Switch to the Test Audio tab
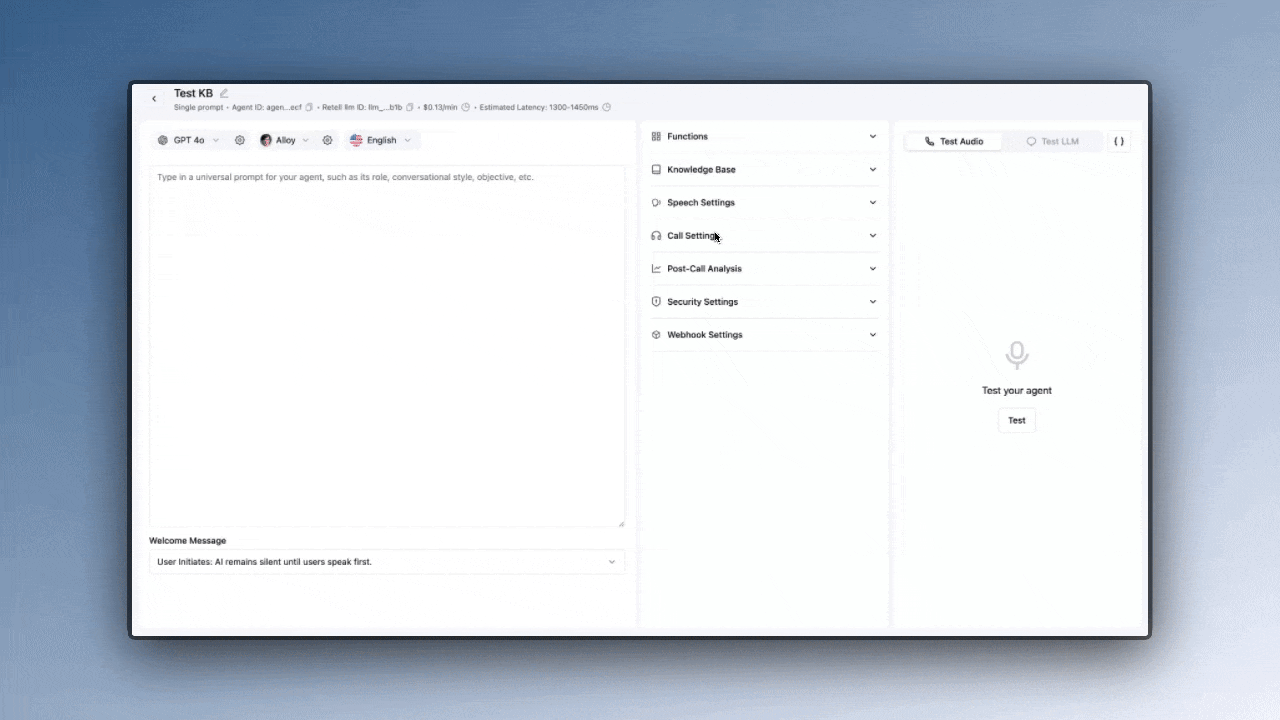 [x=954, y=141]
